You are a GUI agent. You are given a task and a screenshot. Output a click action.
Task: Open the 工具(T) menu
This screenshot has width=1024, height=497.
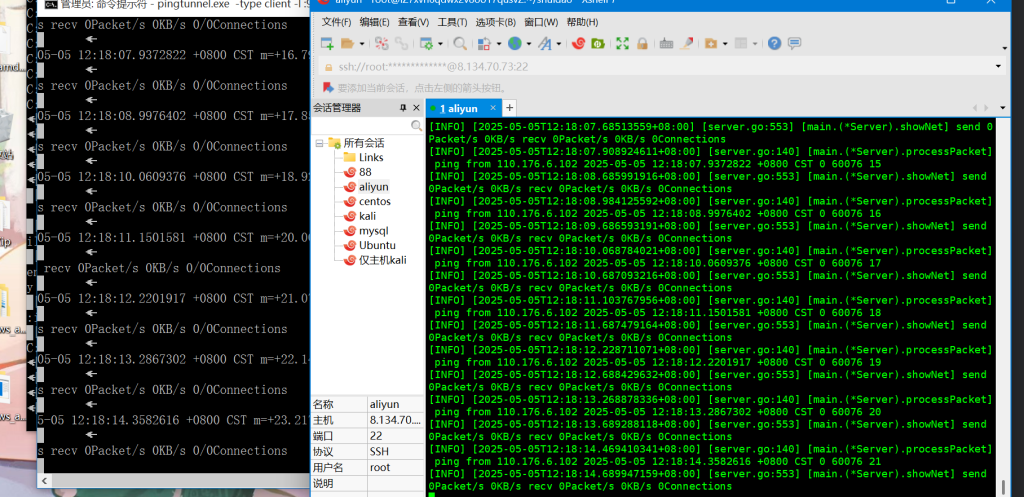[x=452, y=22]
